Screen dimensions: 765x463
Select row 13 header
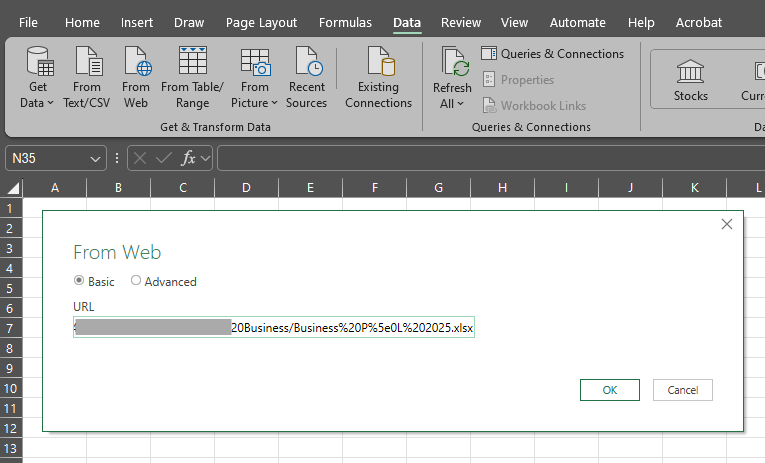pos(11,448)
